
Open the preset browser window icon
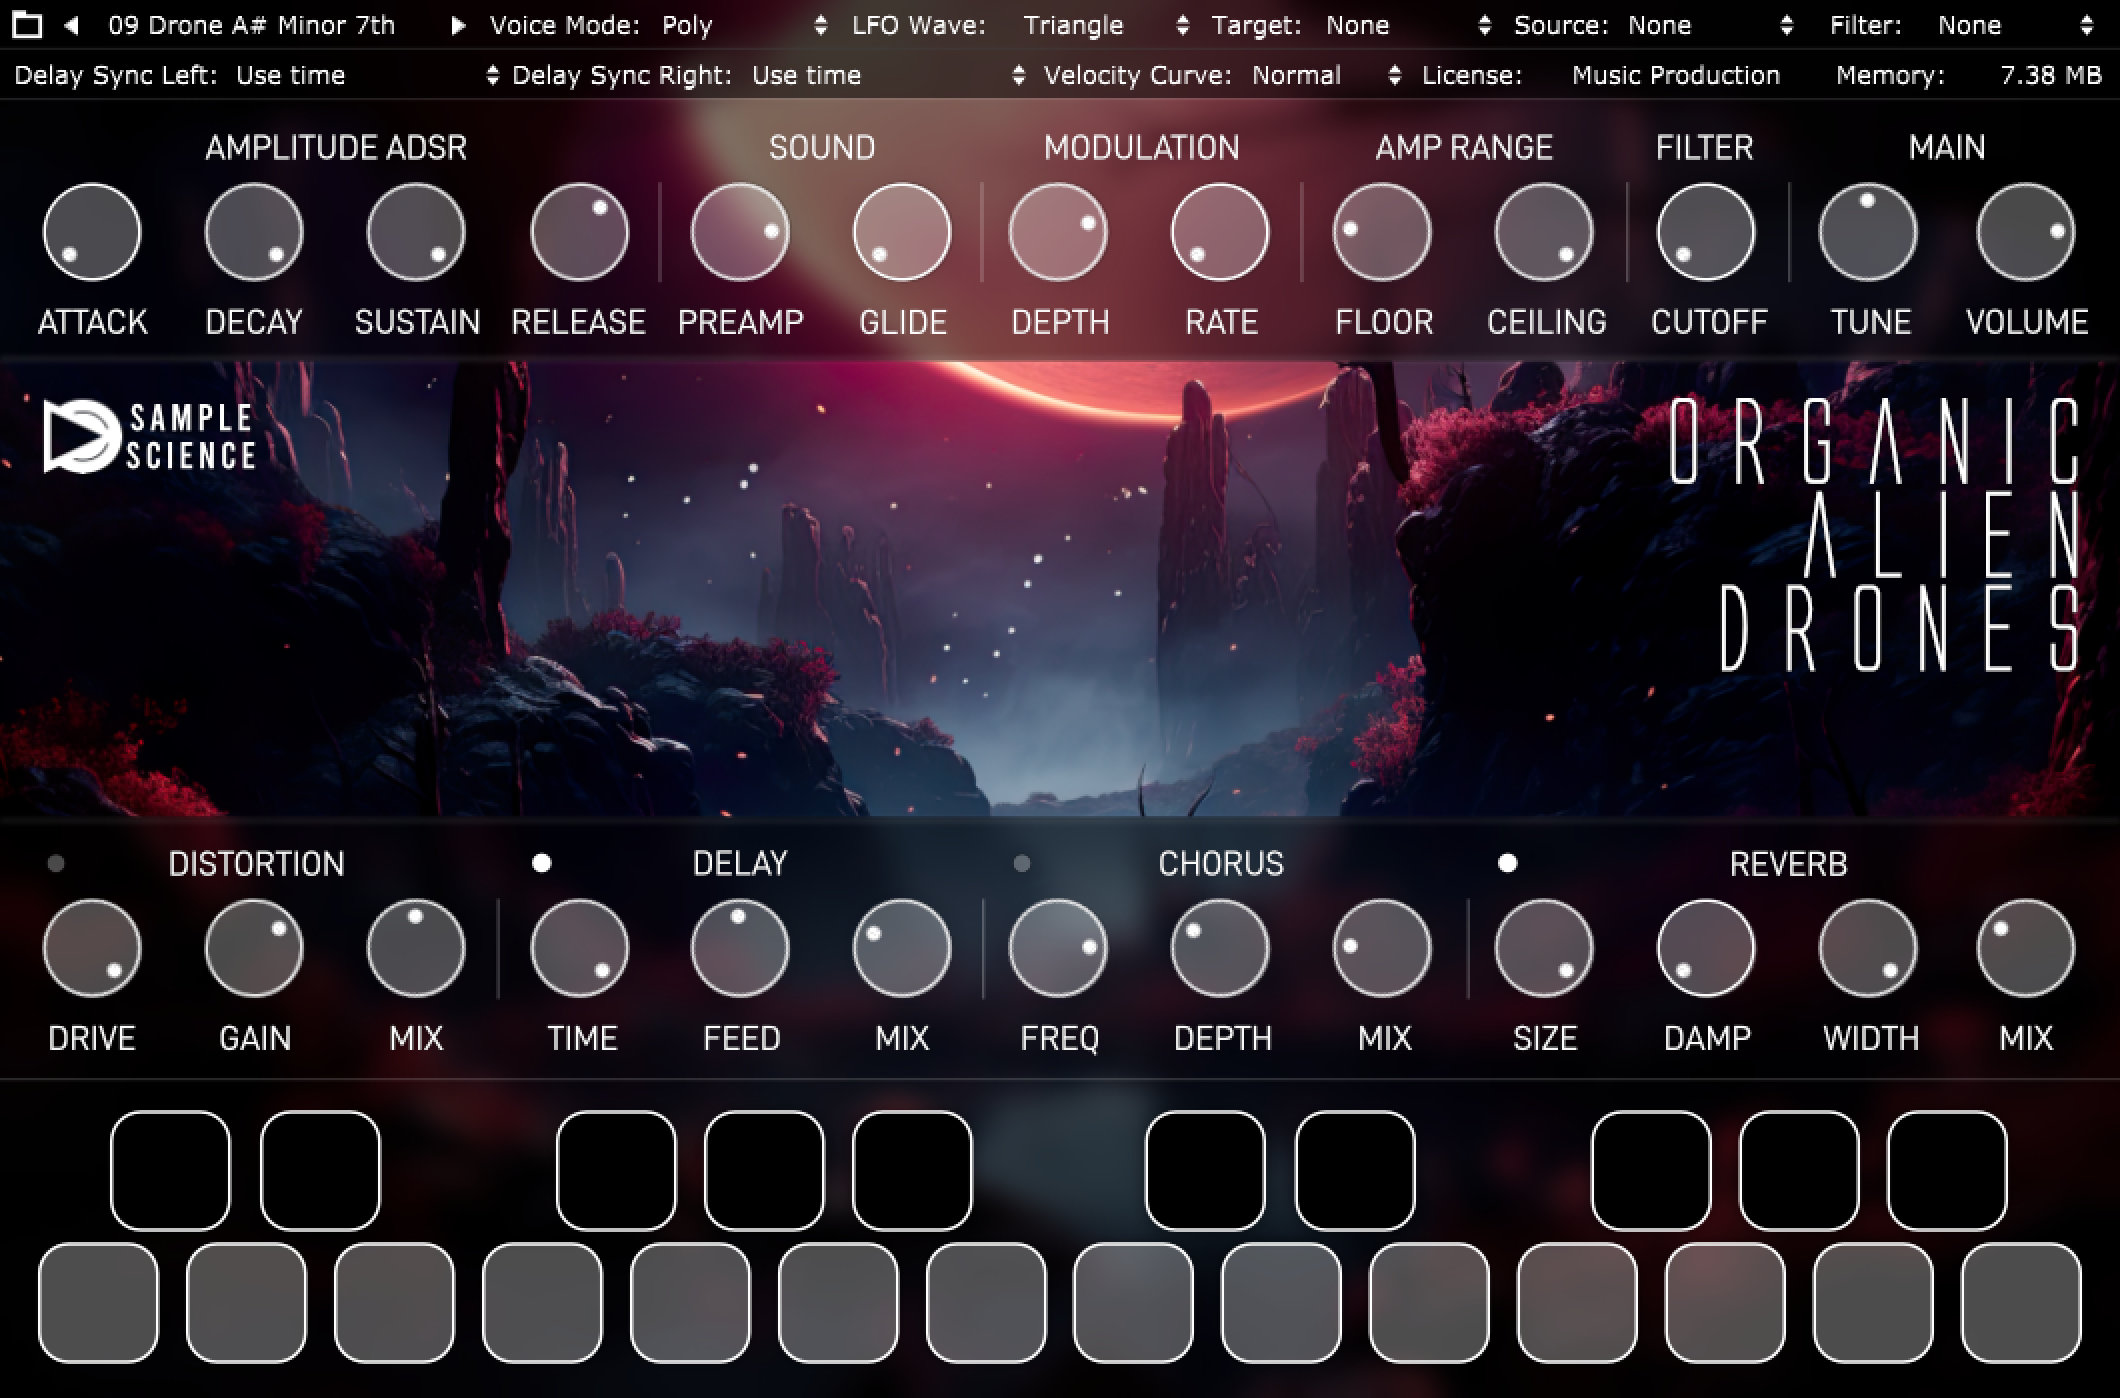click(30, 26)
